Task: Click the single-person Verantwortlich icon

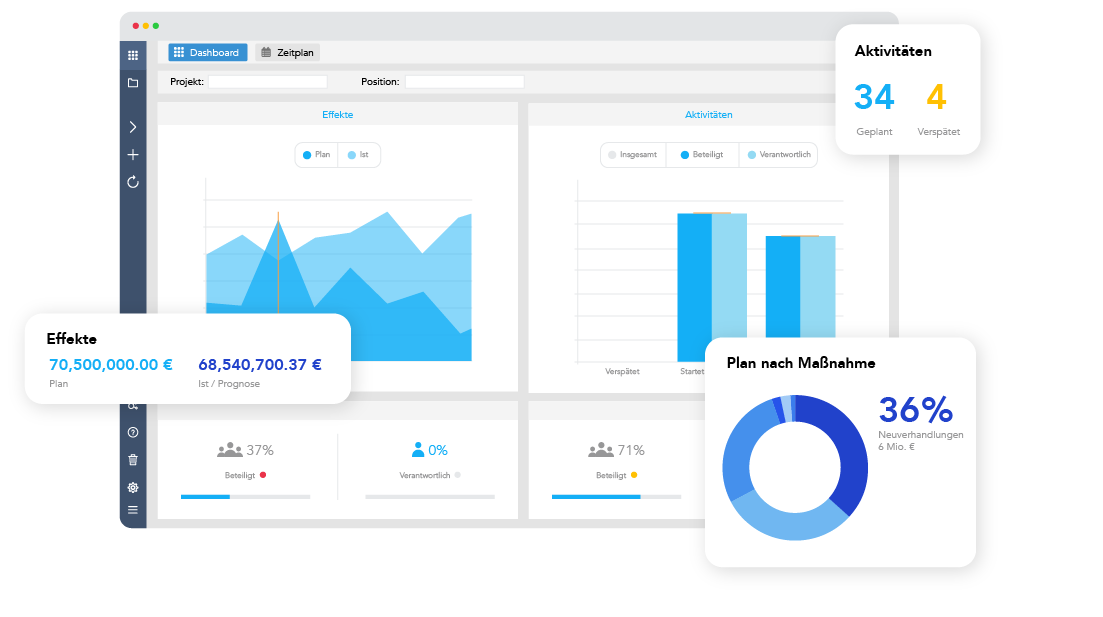Action: click(x=418, y=450)
